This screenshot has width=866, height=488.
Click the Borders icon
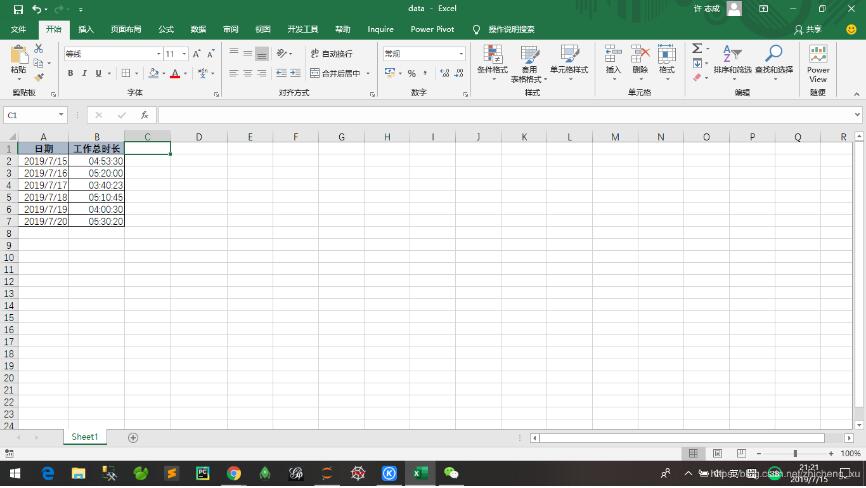point(126,73)
